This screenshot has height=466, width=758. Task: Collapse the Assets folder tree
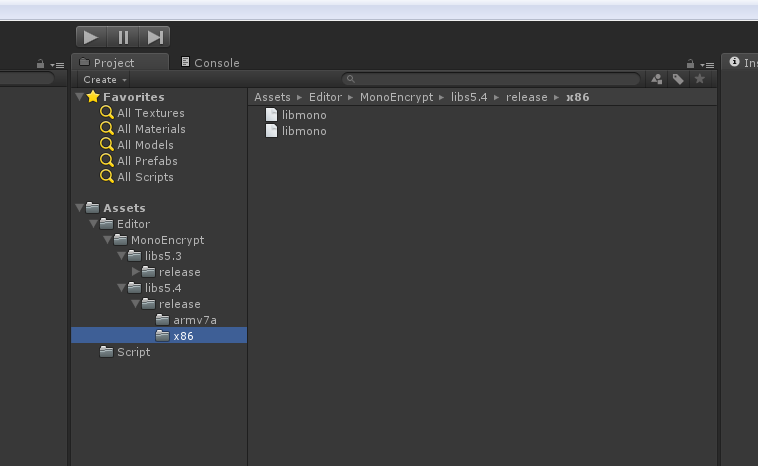[79, 208]
